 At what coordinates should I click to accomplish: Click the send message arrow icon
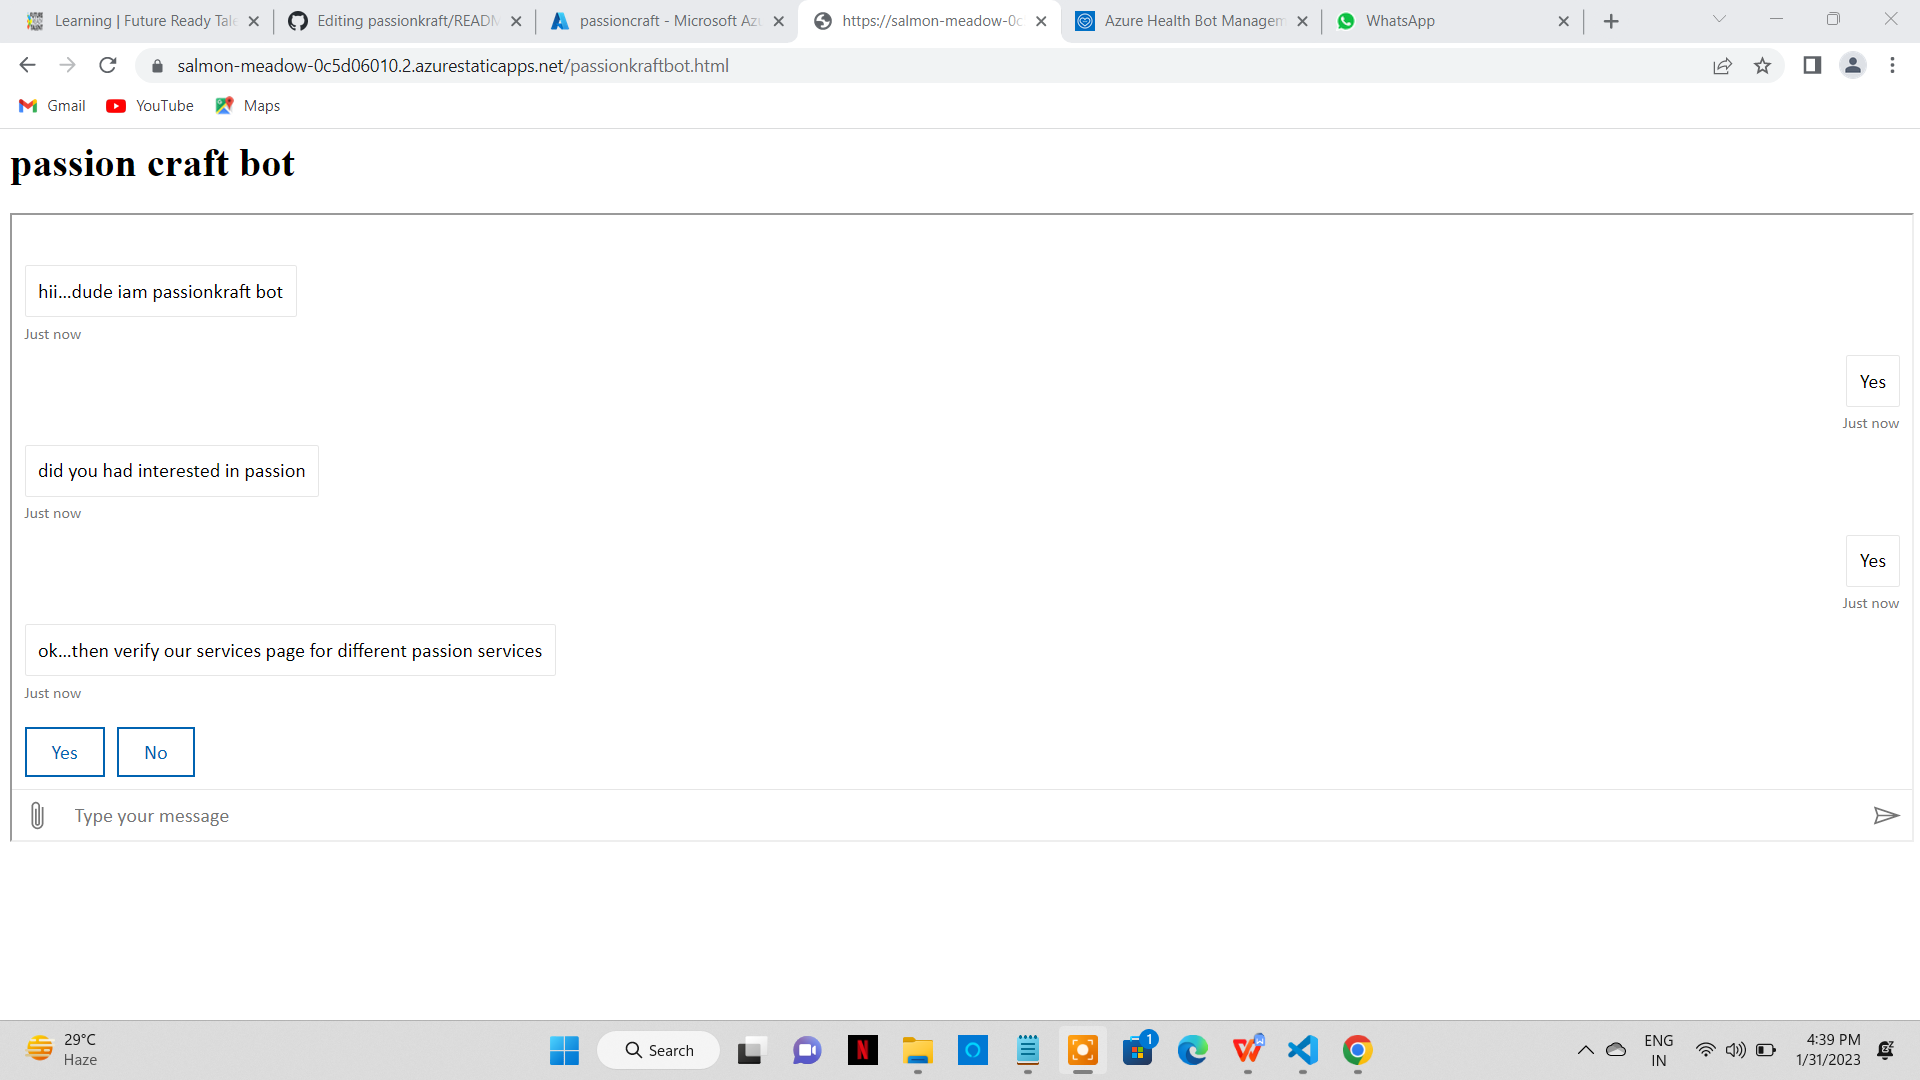(x=1885, y=816)
